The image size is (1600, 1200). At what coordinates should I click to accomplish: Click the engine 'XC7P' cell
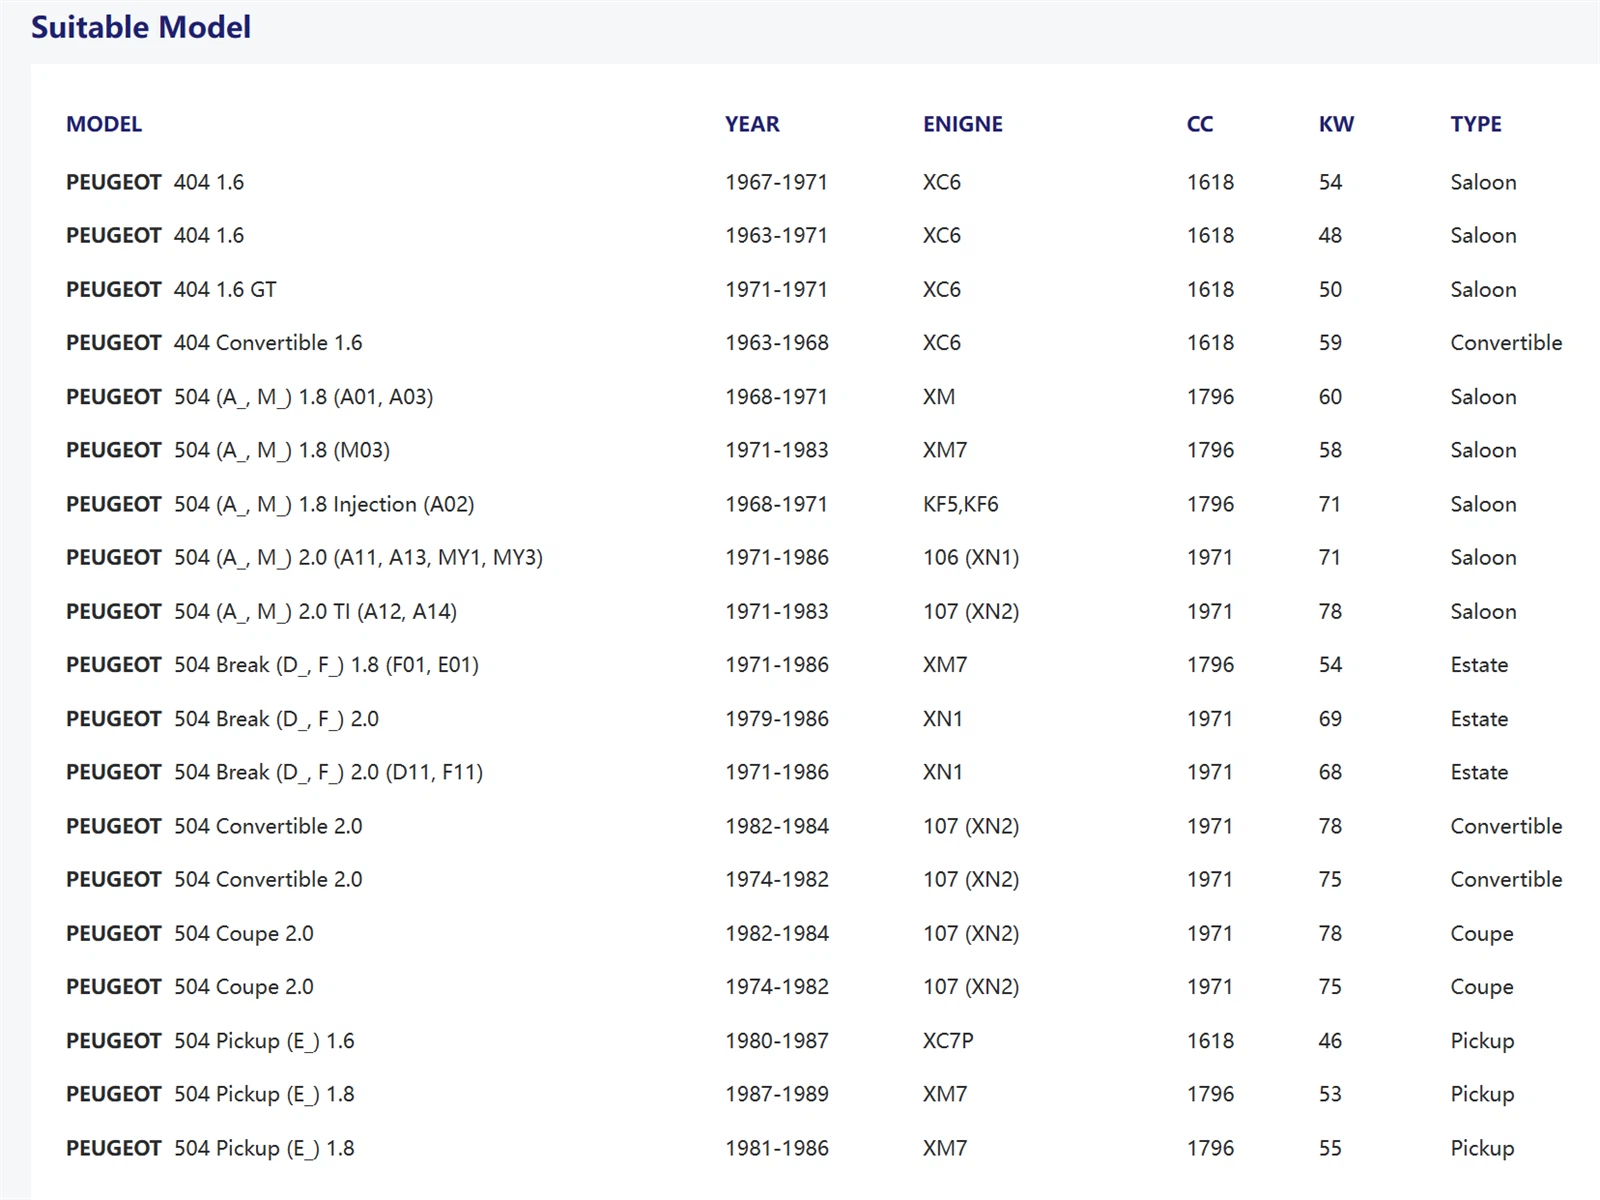[948, 1041]
